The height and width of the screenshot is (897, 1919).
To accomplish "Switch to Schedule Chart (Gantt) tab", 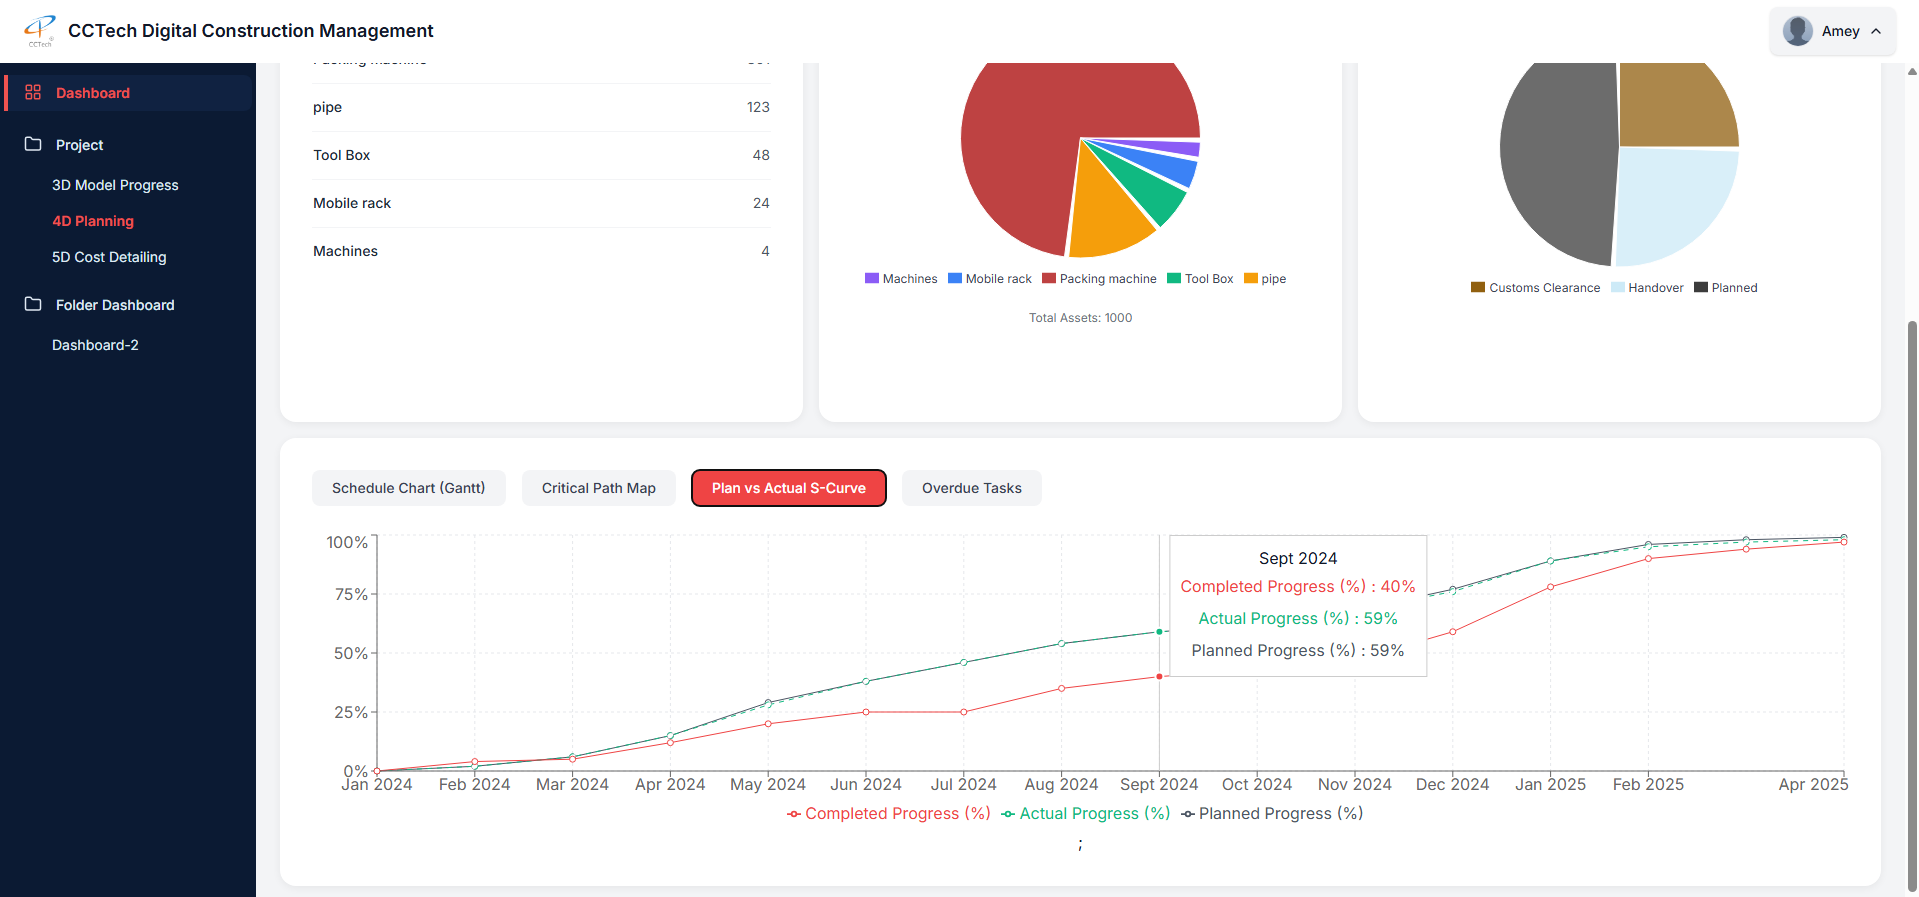I will click(408, 488).
